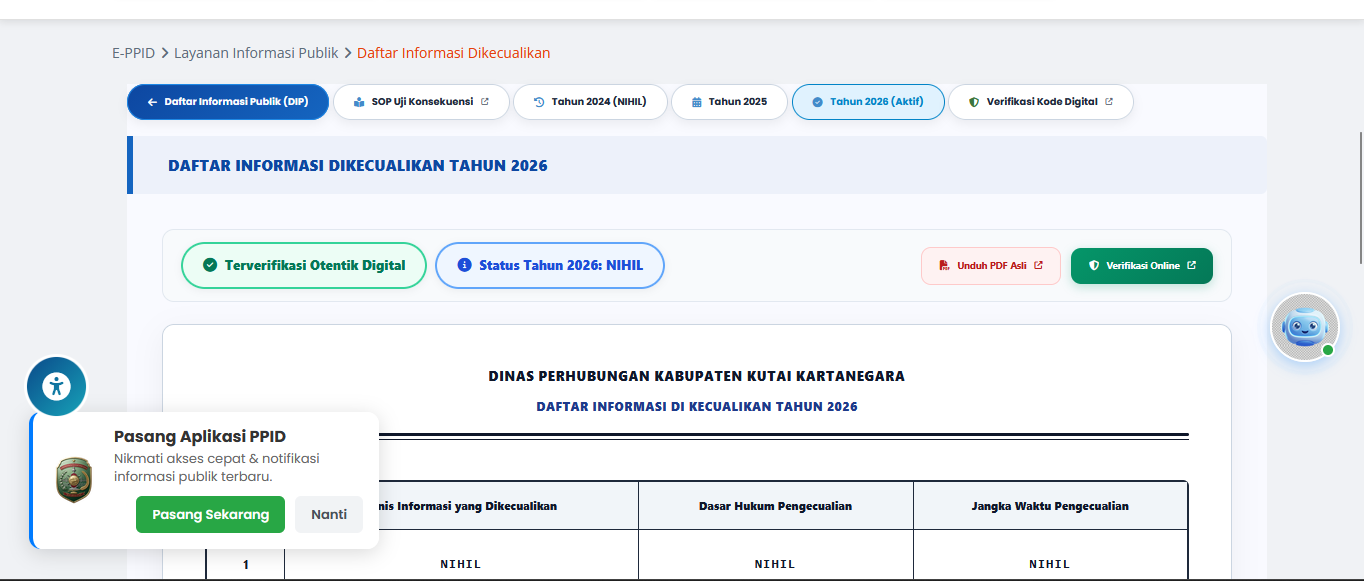Open Layanan Informasi Publik breadcrumb
Screen dimensions: 1364x581
(x=256, y=53)
